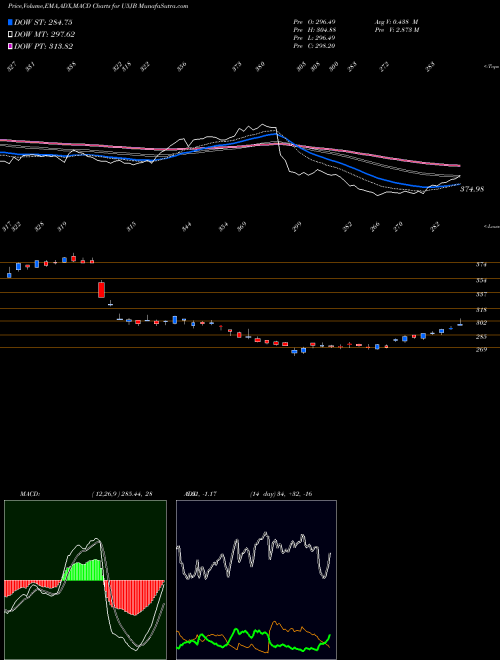Click the 354 price level label

click(x=481, y=280)
